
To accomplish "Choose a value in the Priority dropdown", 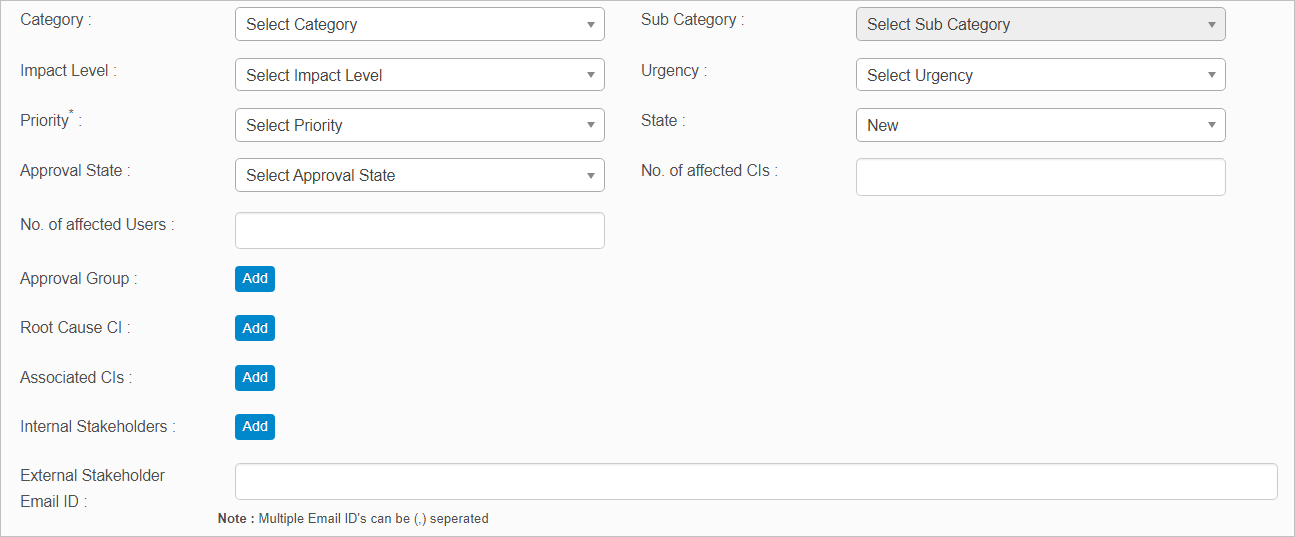I will coord(419,125).
